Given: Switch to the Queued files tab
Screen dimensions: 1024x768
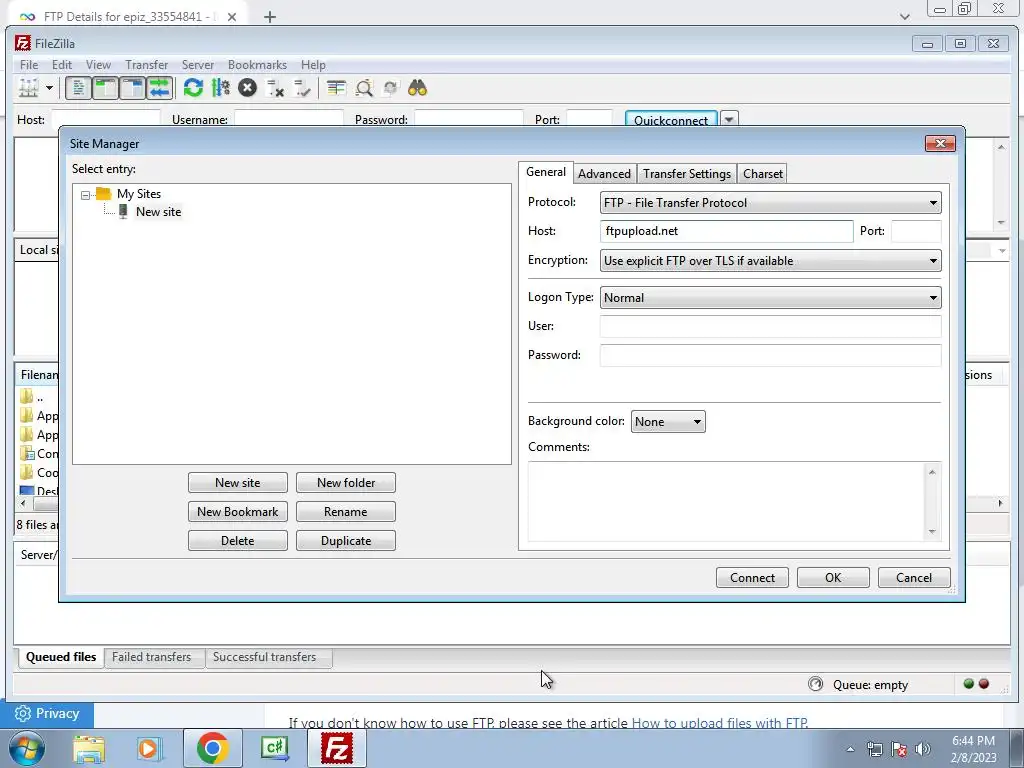Looking at the screenshot, I should tap(61, 657).
